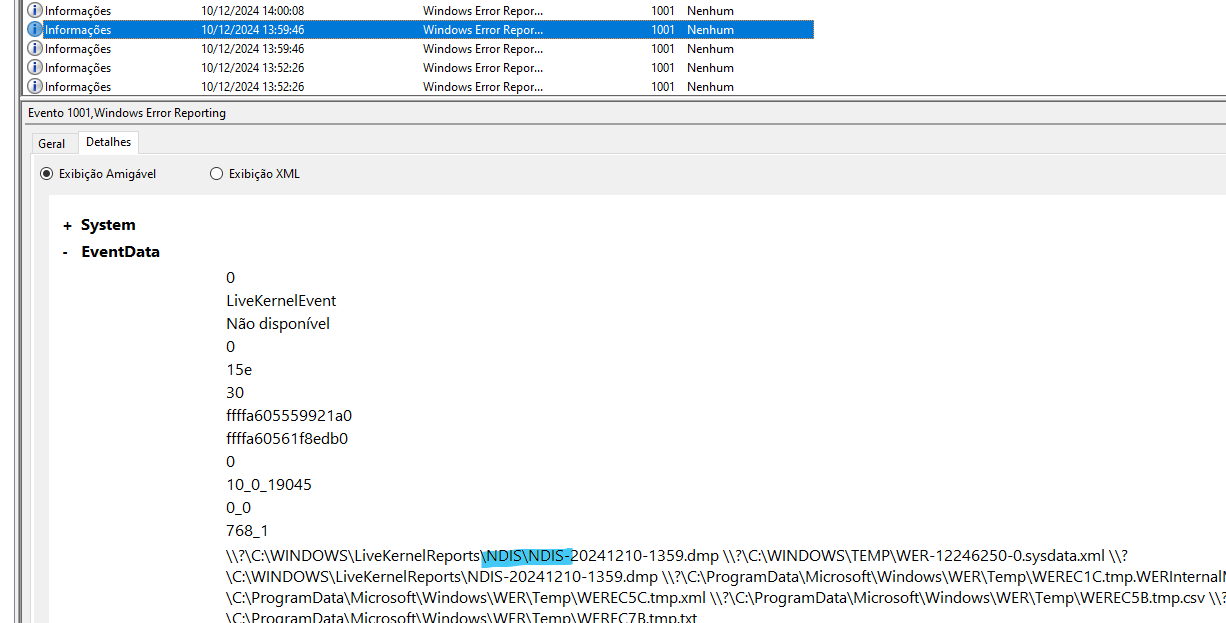Screen dimensions: 1226x623
Task: Click the Windows Error Repor... source in the 14:00:08 row
Action: [x=483, y=11]
